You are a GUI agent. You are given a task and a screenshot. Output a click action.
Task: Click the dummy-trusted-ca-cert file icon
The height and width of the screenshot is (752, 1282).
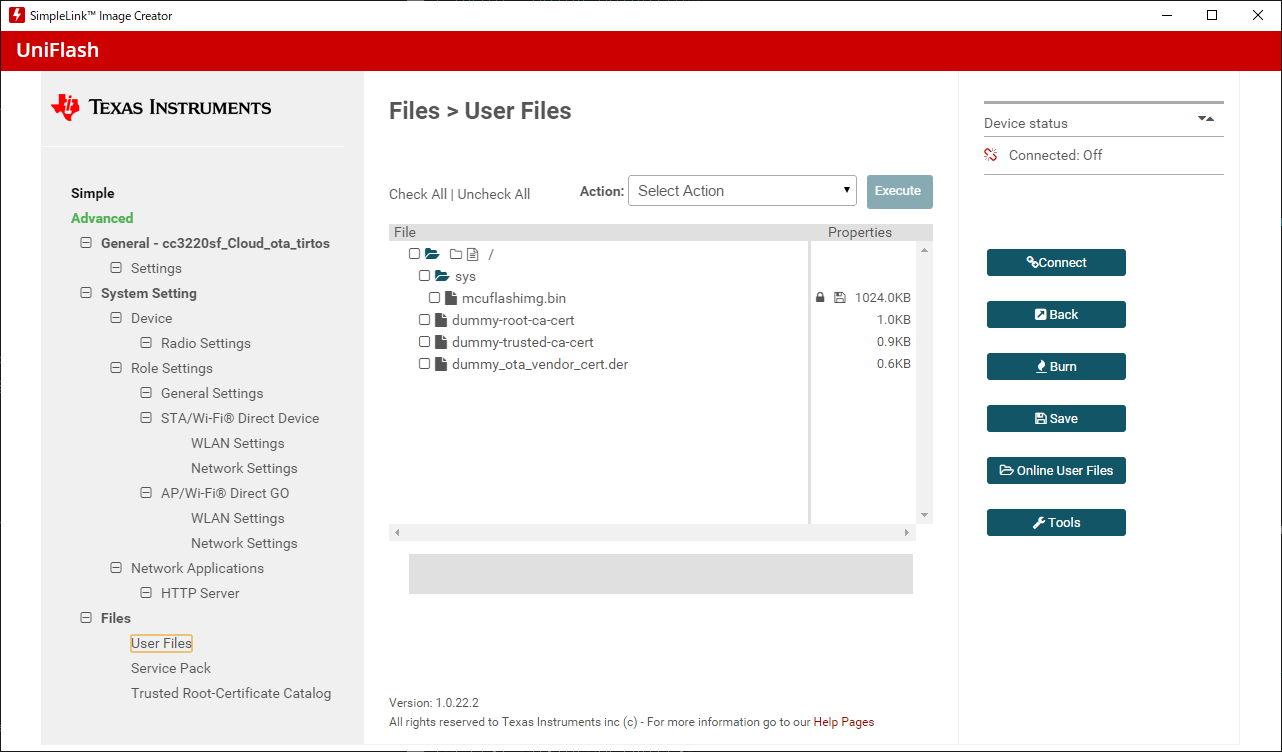[x=440, y=342]
